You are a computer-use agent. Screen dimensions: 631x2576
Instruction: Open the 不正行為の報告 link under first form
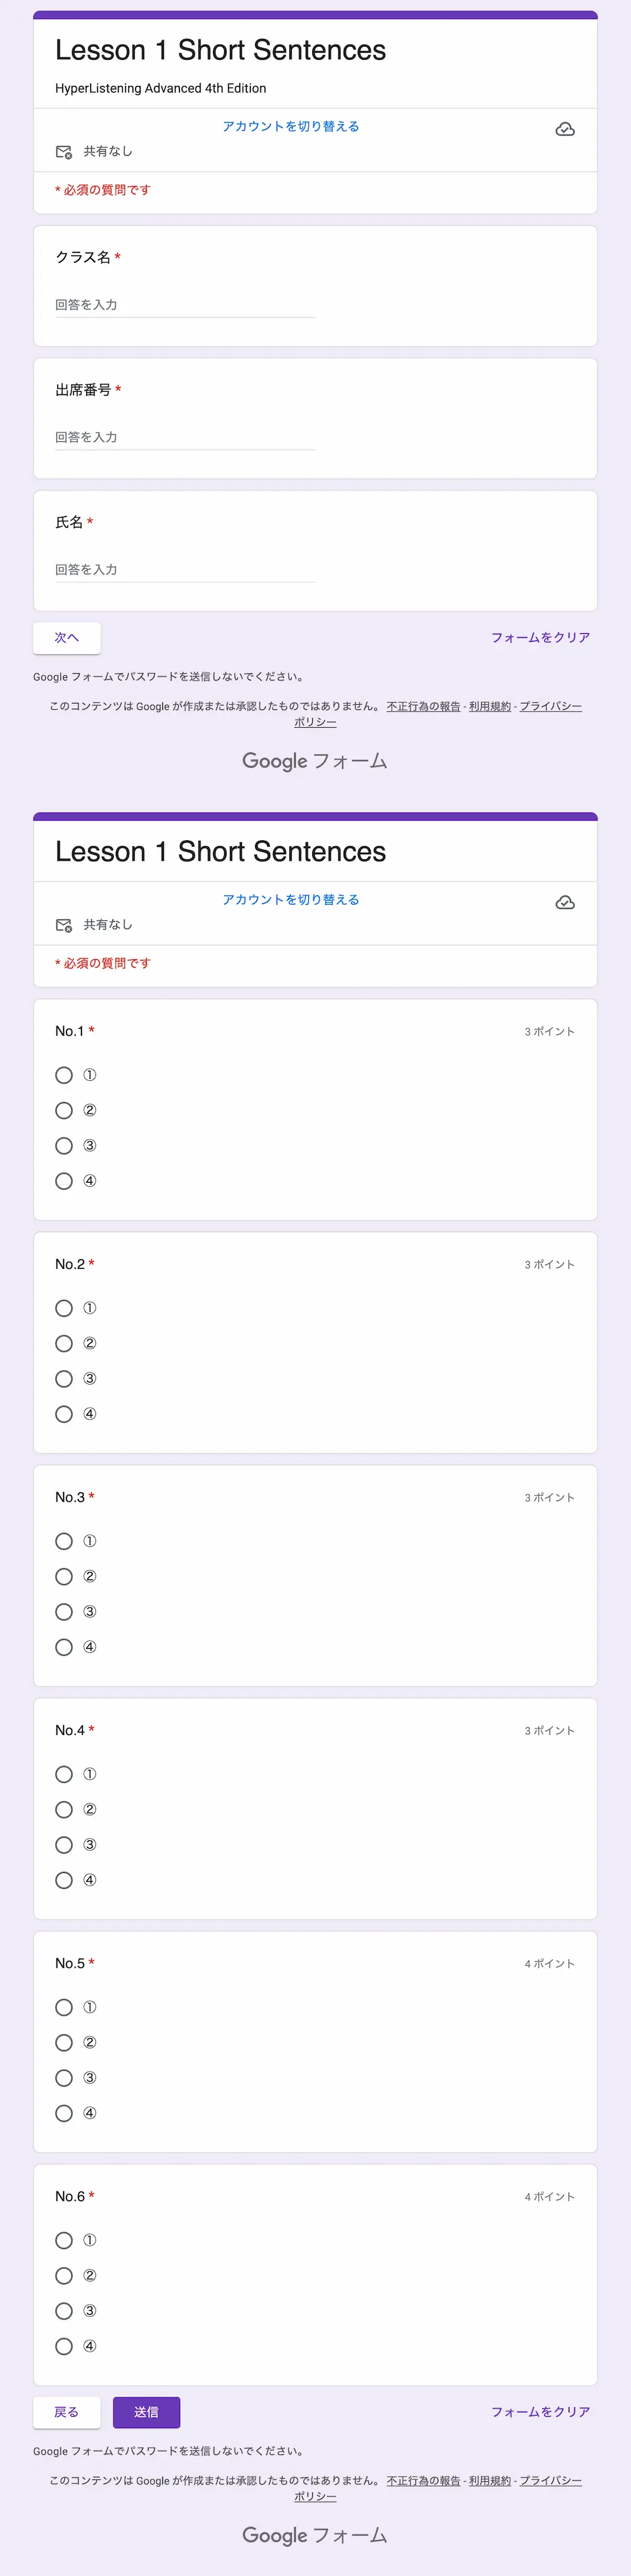pyautogui.click(x=424, y=706)
